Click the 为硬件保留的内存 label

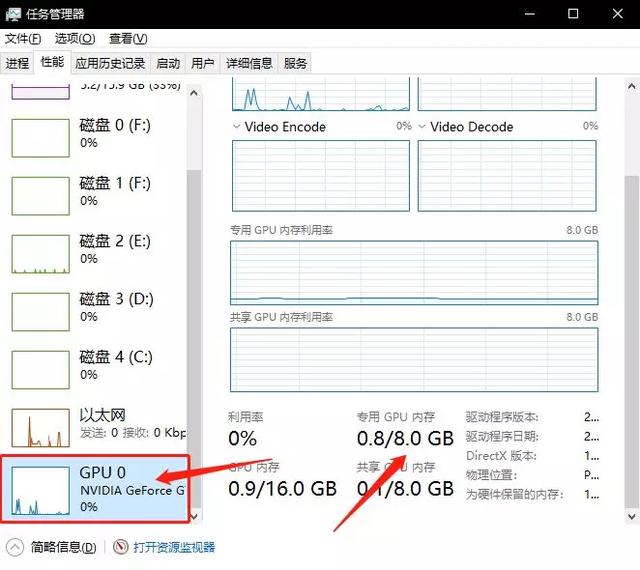514,494
